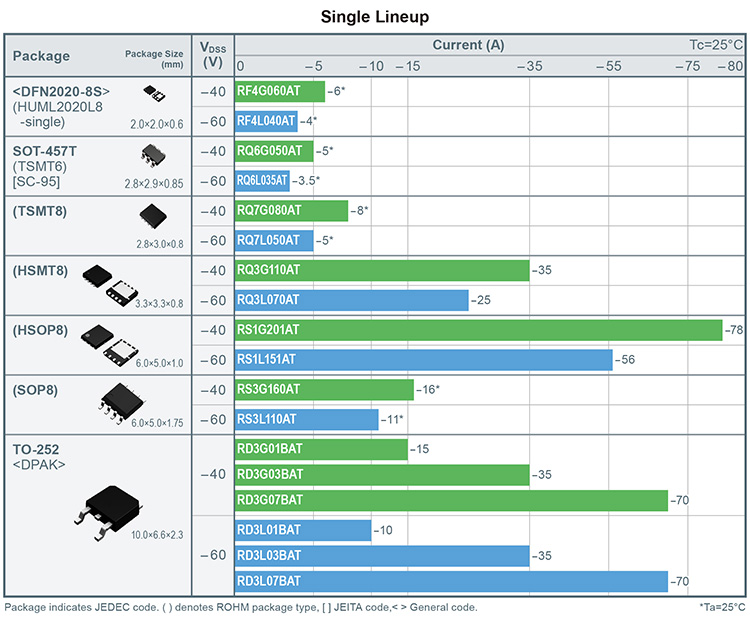750x618 pixels.
Task: Click the TO-252 DPAK package image
Action: [x=108, y=512]
